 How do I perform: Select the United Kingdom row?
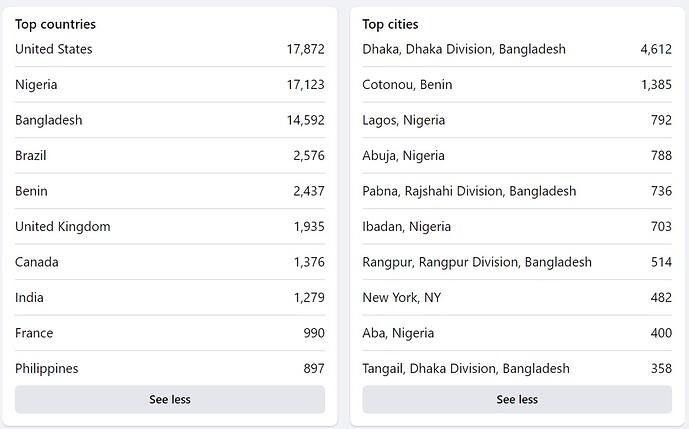pos(170,226)
